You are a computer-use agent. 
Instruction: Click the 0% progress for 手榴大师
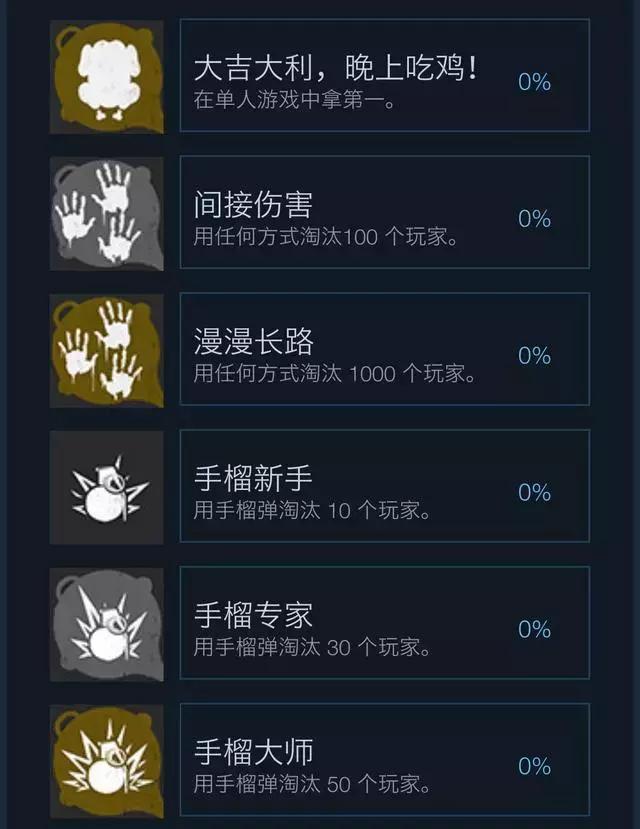(x=534, y=766)
